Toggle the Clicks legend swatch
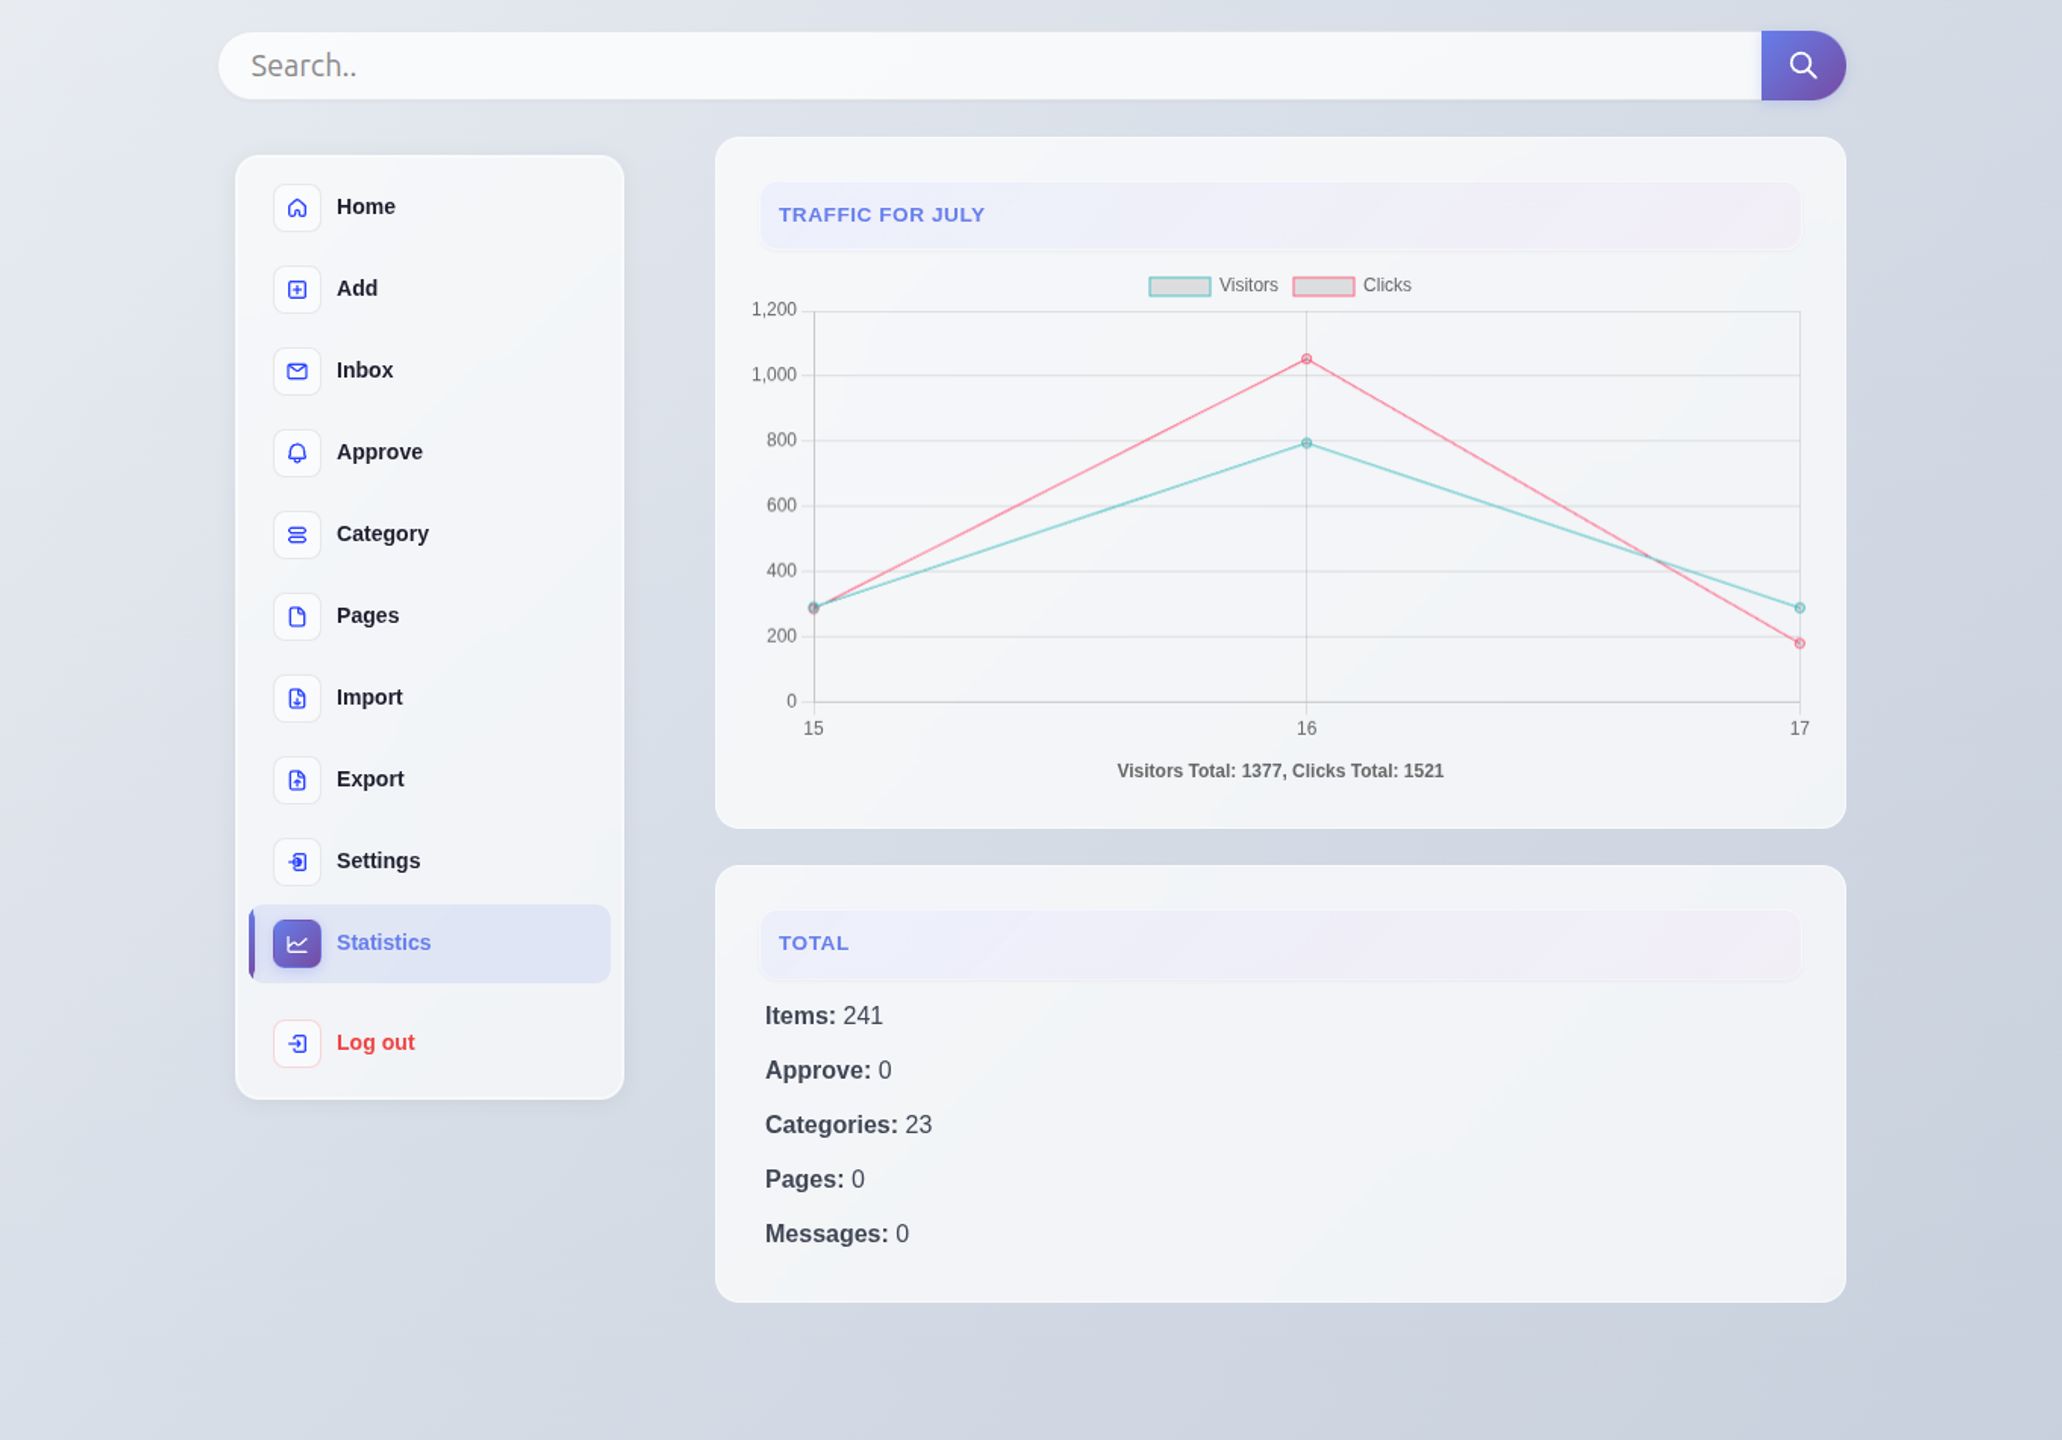This screenshot has width=2062, height=1440. [x=1324, y=287]
